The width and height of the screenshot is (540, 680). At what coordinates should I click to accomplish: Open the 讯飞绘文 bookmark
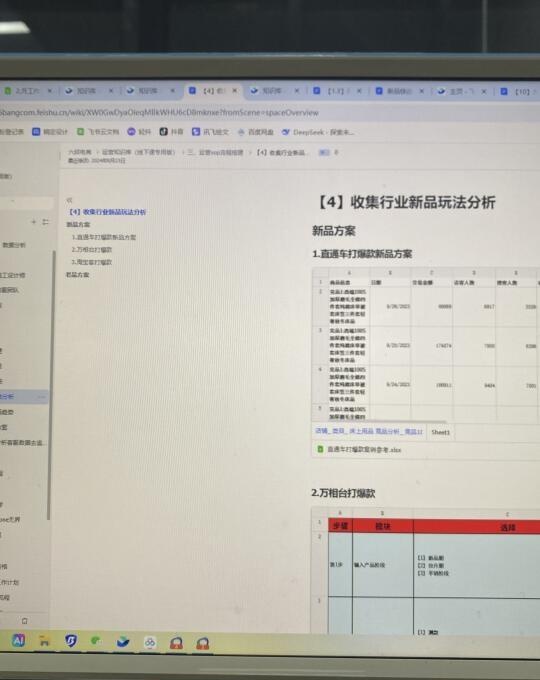pyautogui.click(x=210, y=131)
